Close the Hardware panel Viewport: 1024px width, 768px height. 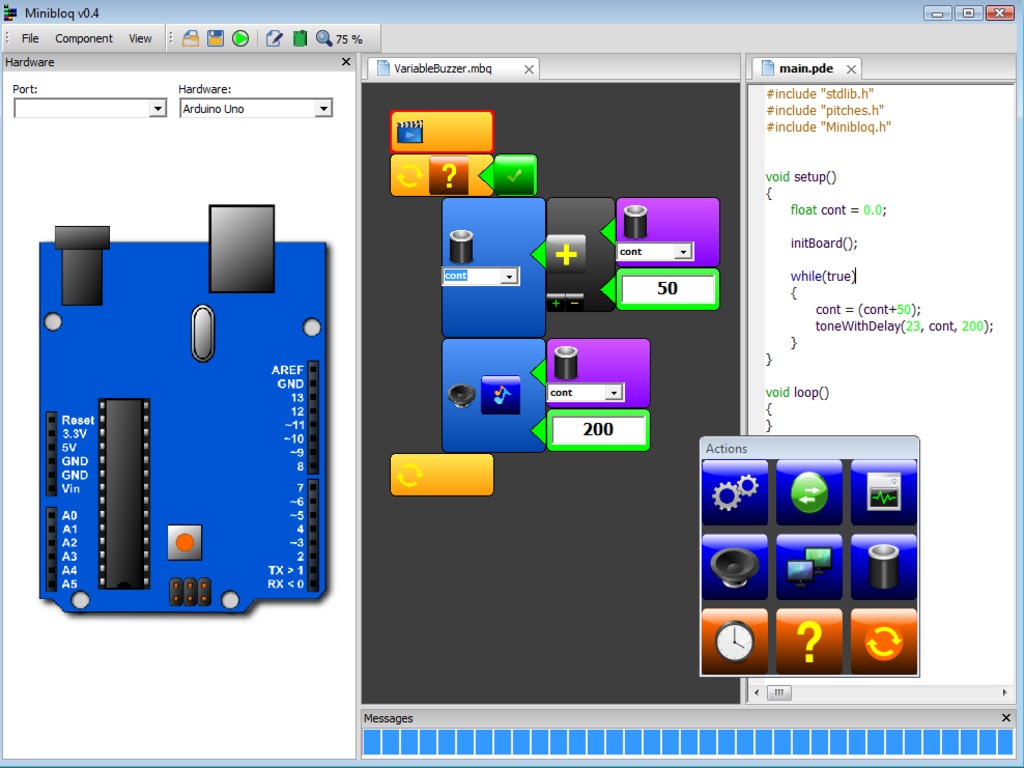(346, 62)
